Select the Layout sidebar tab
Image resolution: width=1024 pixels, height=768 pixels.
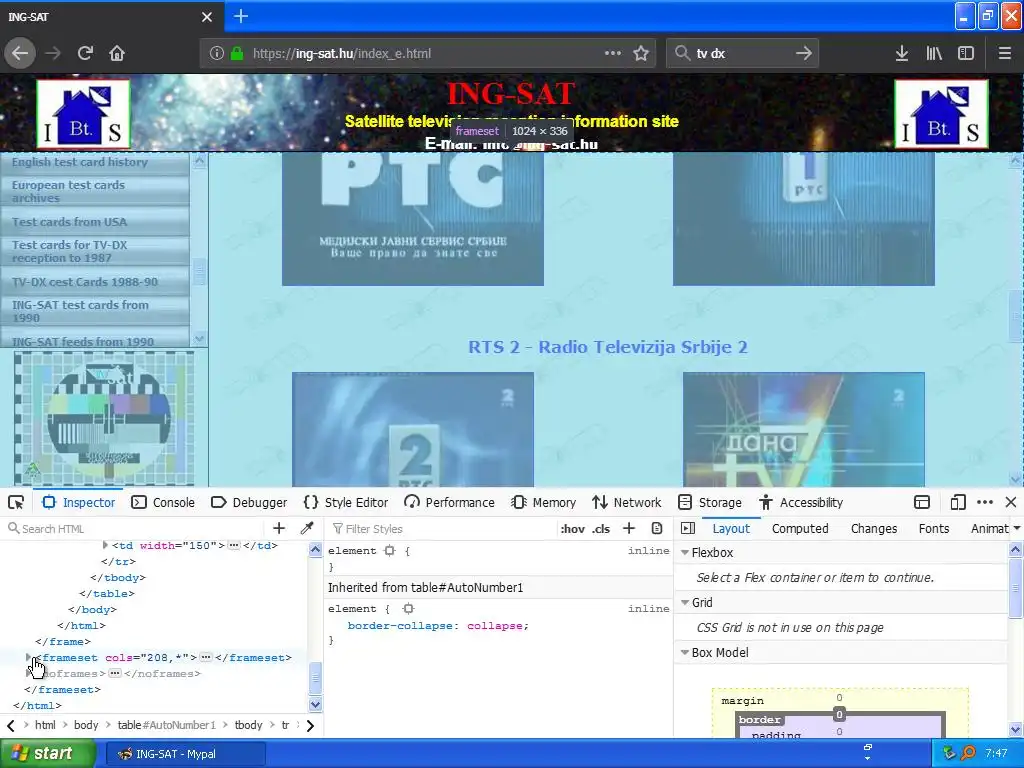click(x=731, y=528)
